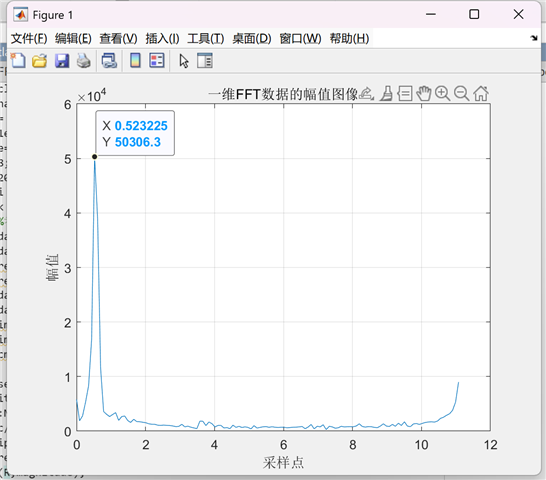Click the Link Plot toolbar icon
546x480 pixels.
click(109, 61)
